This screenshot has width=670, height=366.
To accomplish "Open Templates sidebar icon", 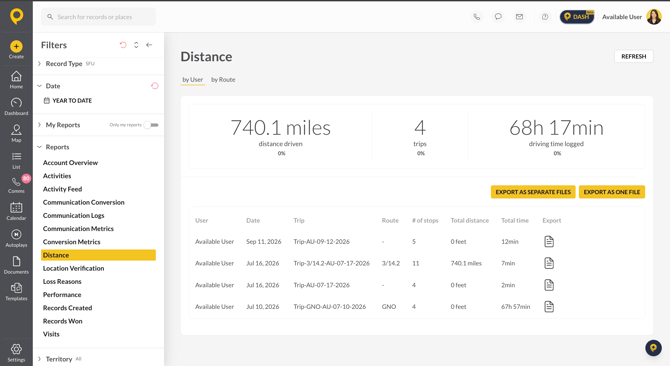I will pyautogui.click(x=16, y=288).
